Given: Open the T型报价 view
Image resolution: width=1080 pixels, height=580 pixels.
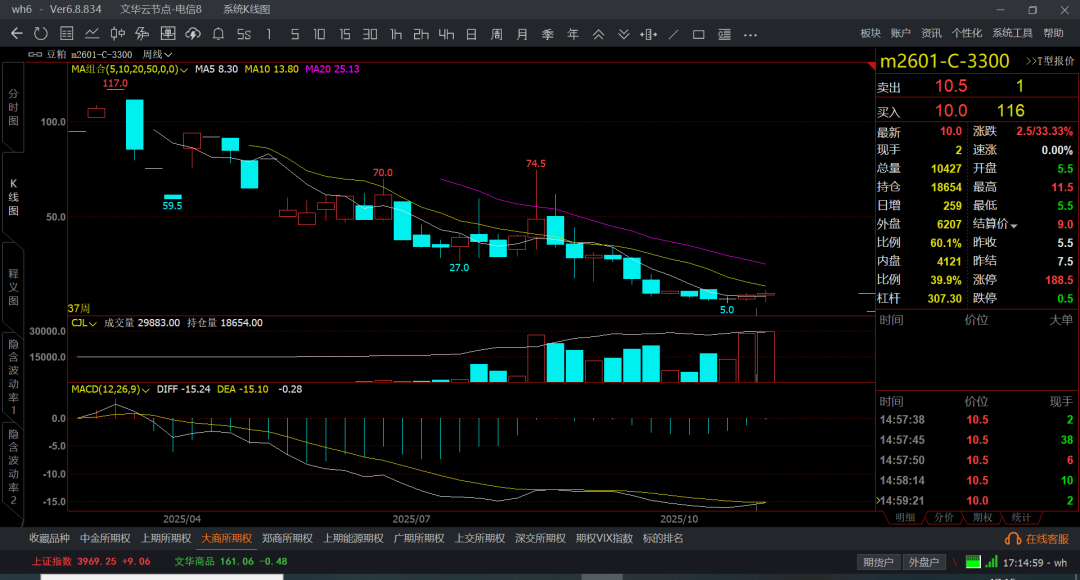Looking at the screenshot, I should point(1049,61).
